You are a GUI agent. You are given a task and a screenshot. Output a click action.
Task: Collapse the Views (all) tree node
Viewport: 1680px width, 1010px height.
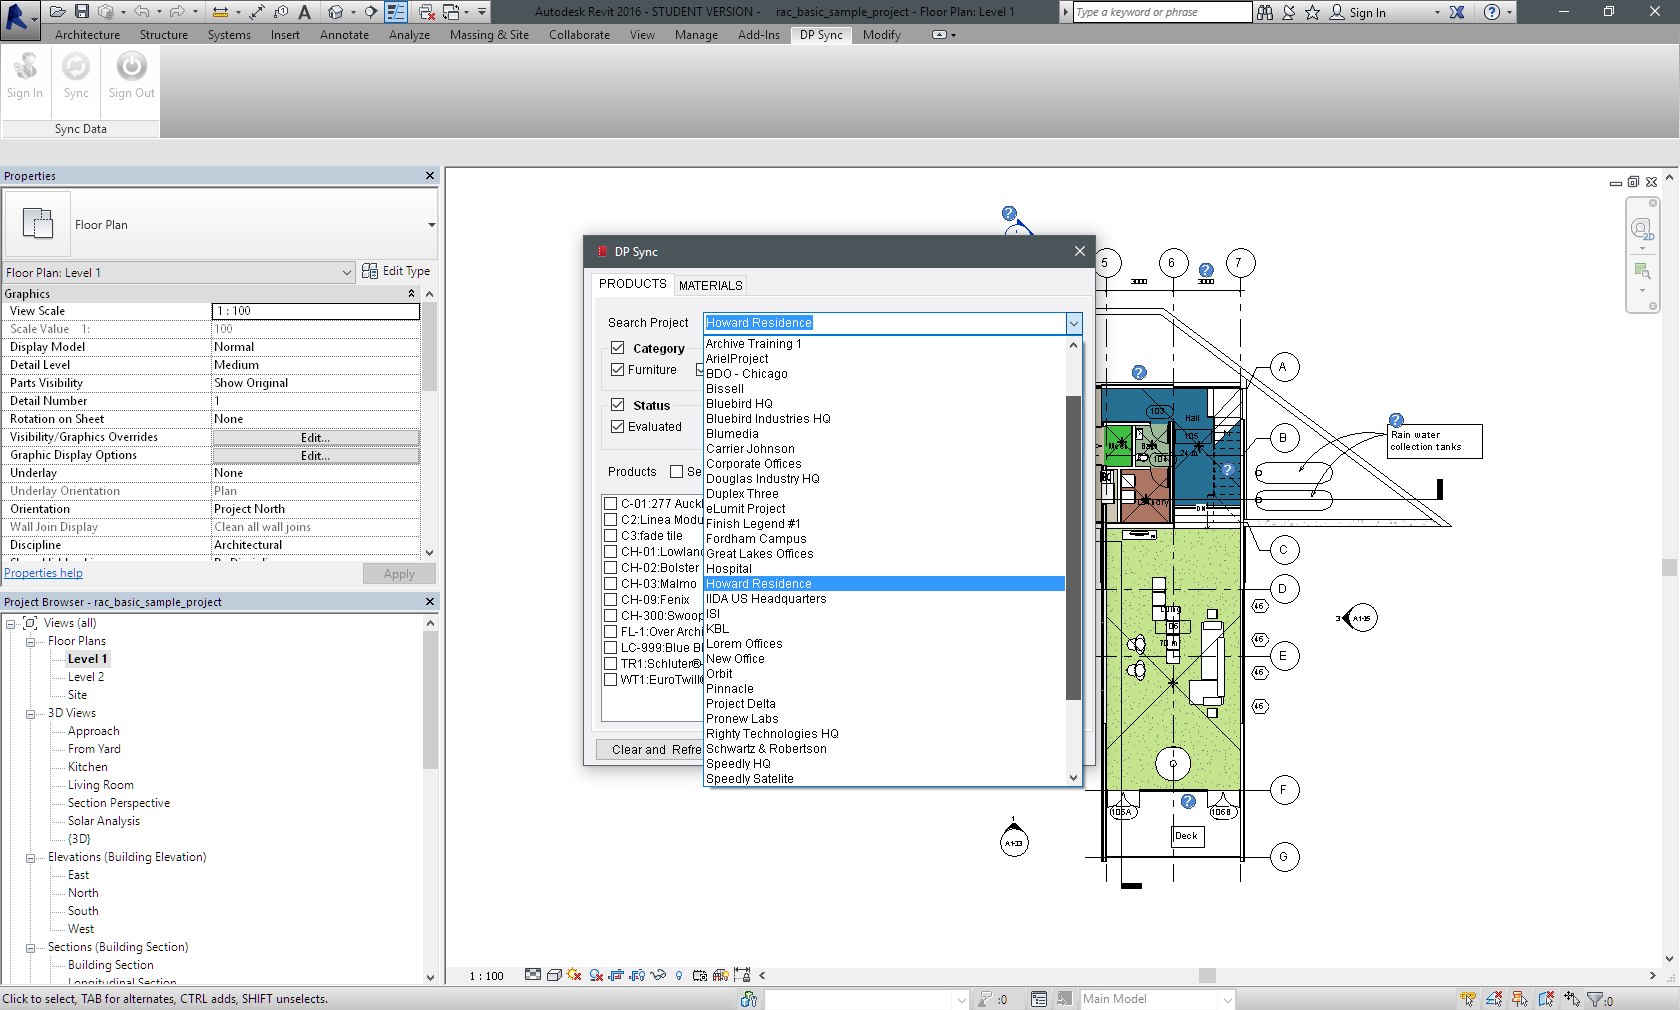tap(11, 623)
